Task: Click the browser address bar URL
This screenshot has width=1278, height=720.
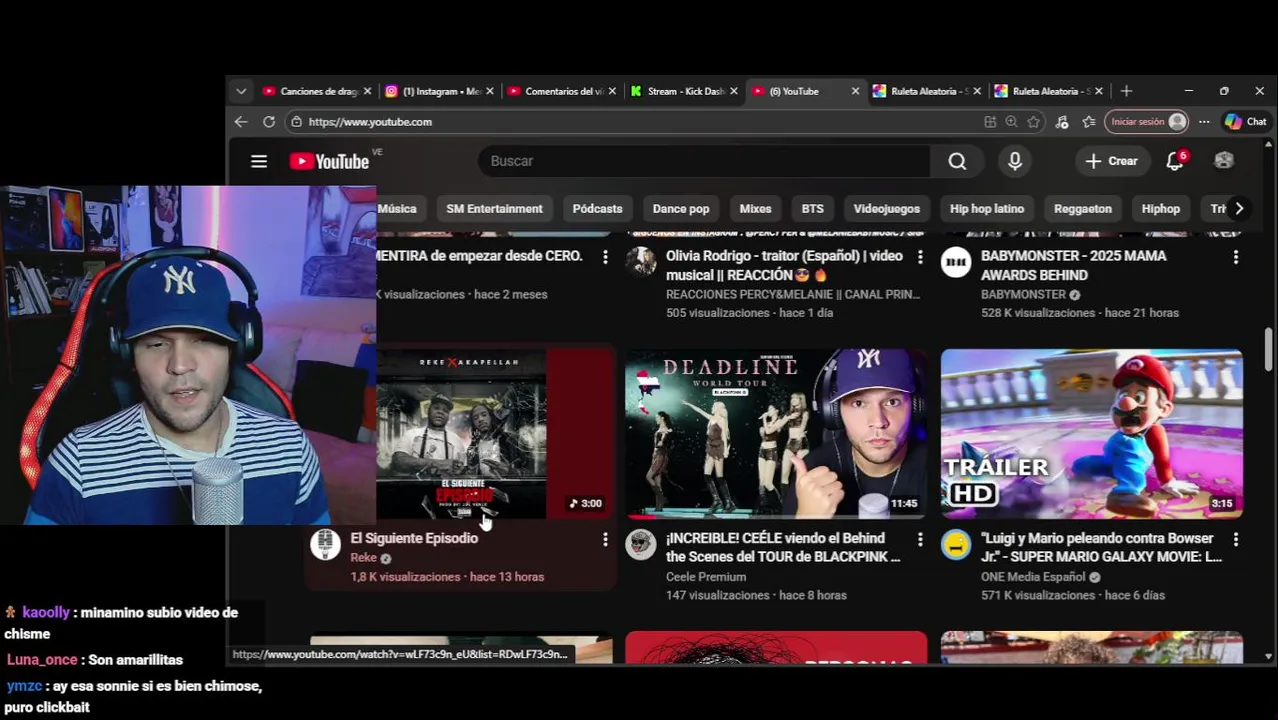Action: [370, 122]
